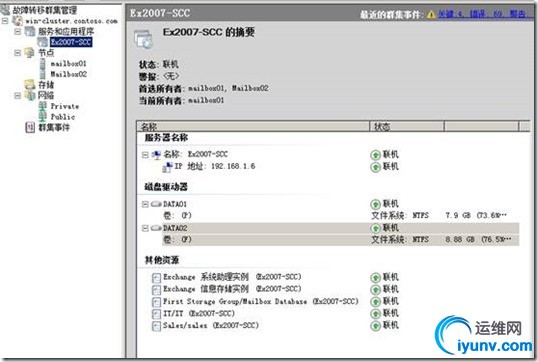Viewport: 538px width, 362px height.
Task: Click the 群集事件 events icon
Action: click(x=30, y=127)
